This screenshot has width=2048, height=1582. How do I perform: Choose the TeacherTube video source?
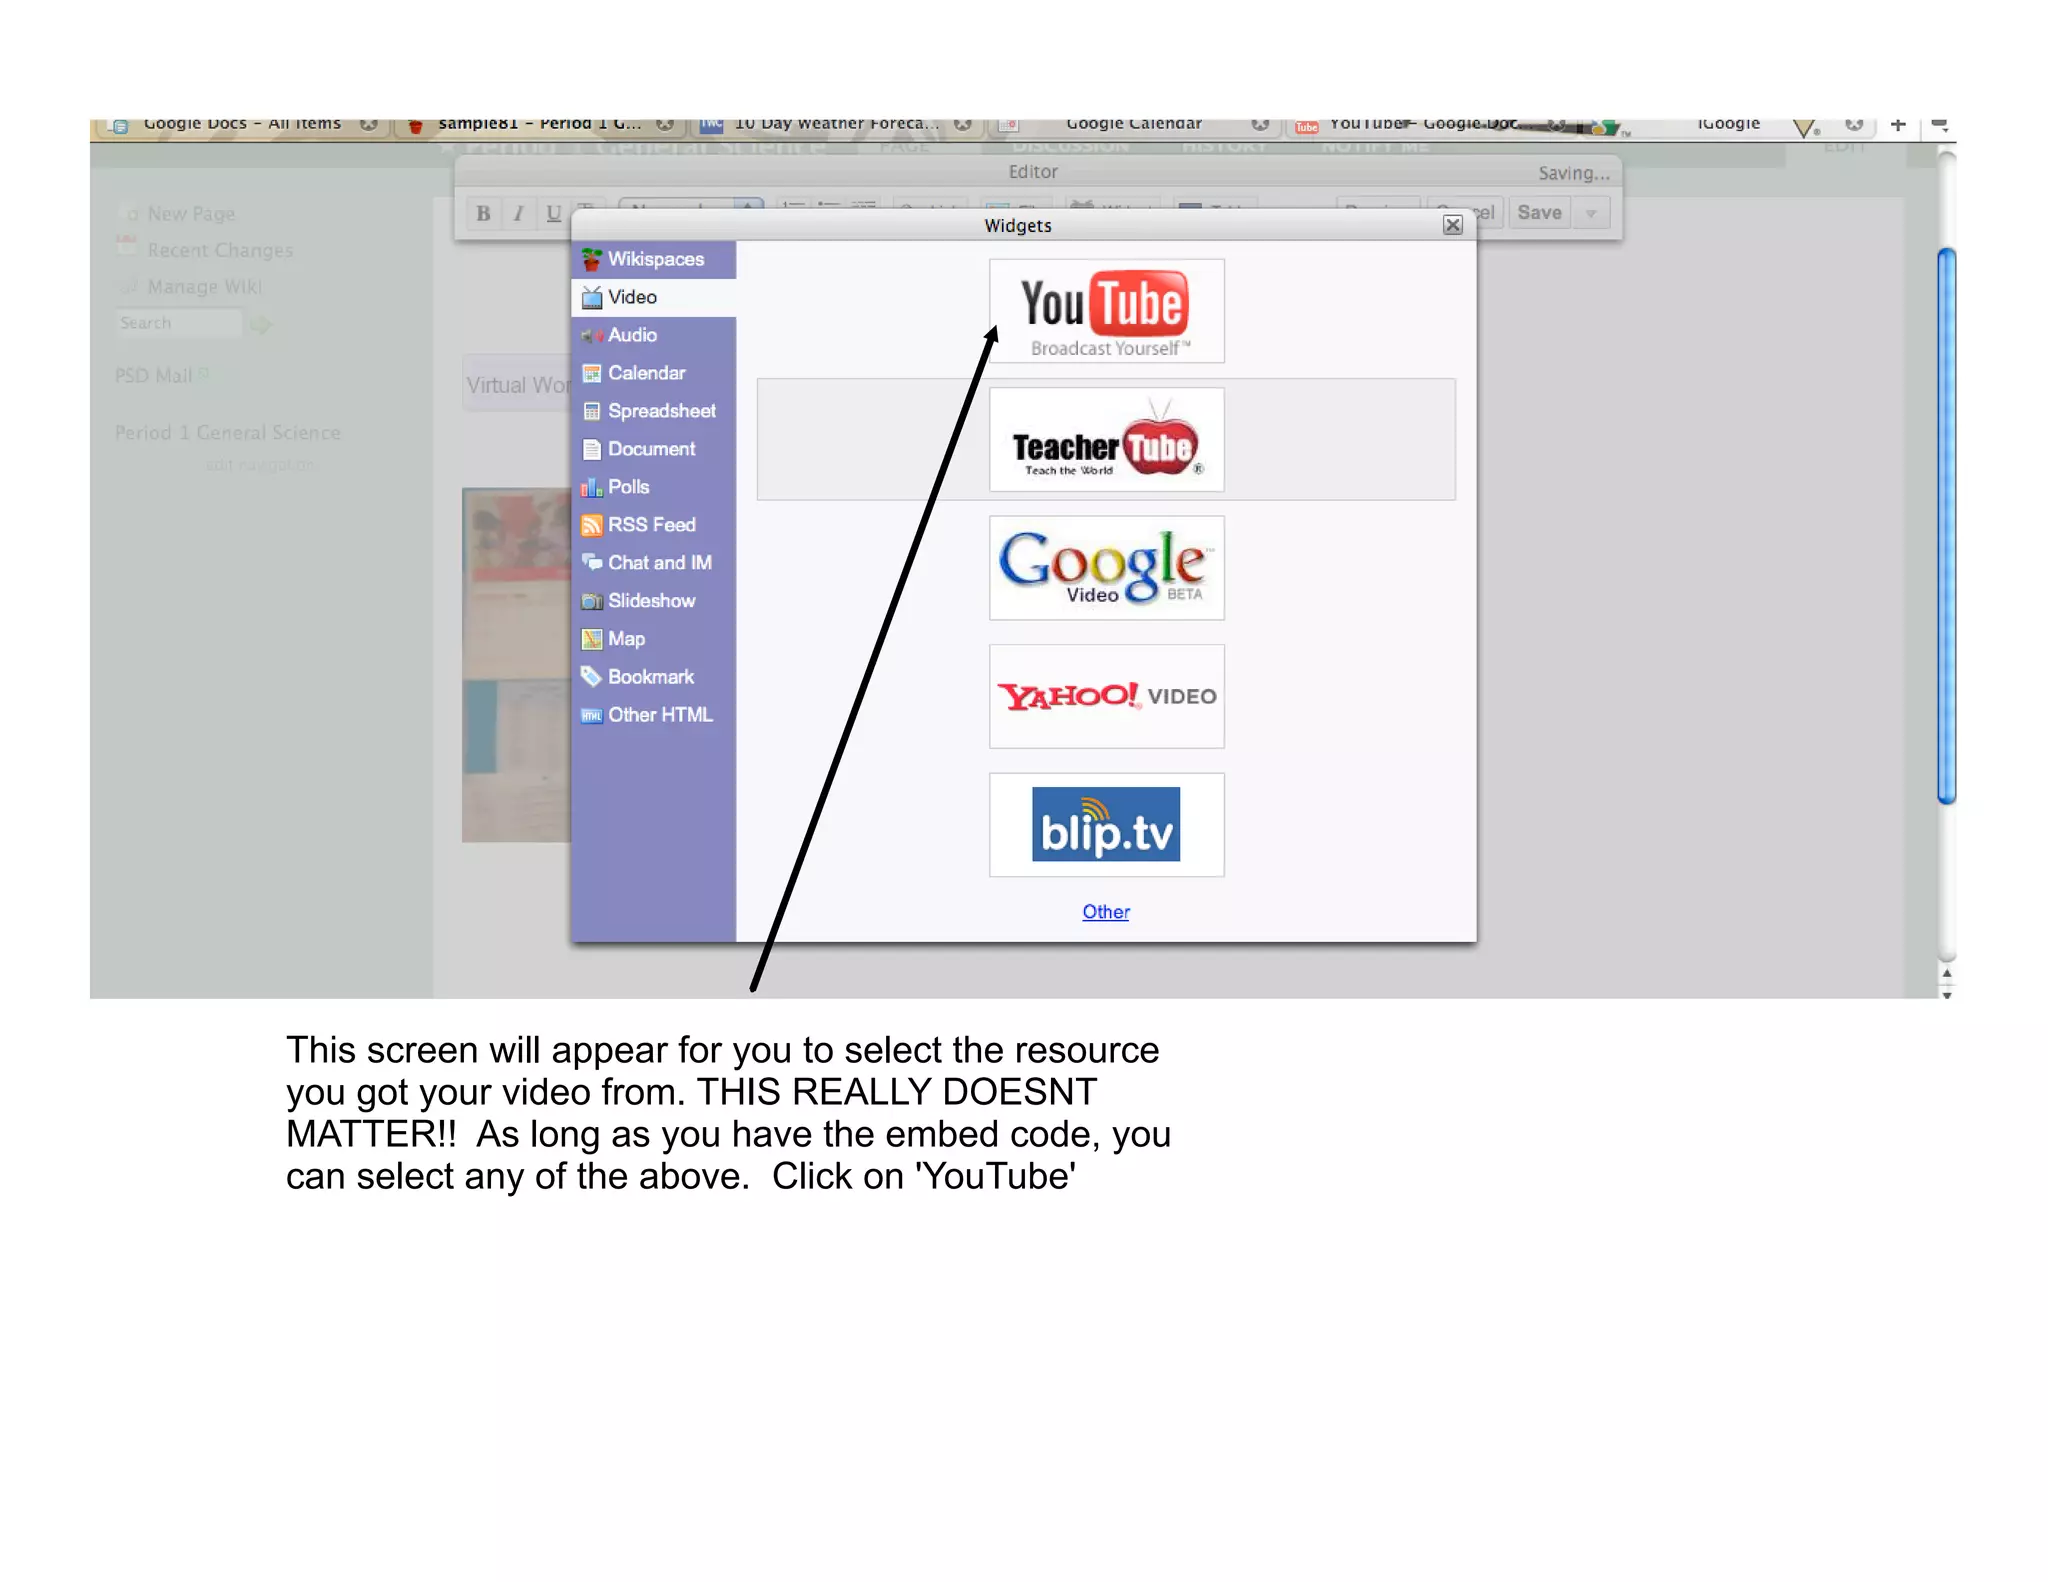click(x=1106, y=439)
